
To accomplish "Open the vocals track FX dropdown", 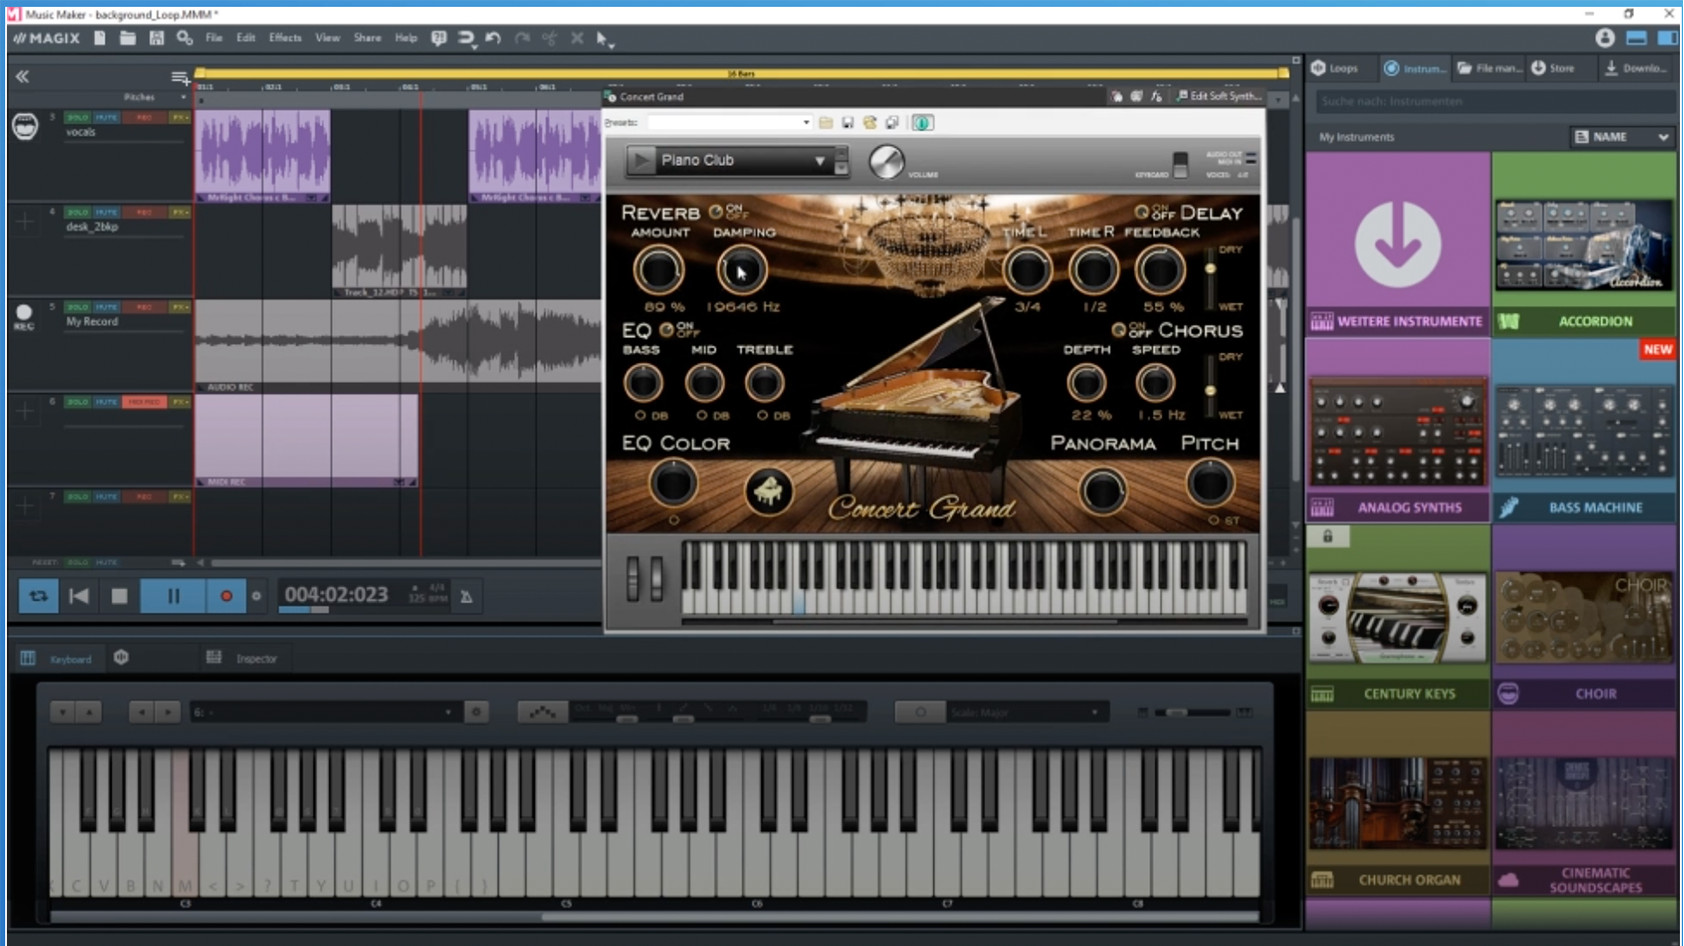I will [180, 117].
